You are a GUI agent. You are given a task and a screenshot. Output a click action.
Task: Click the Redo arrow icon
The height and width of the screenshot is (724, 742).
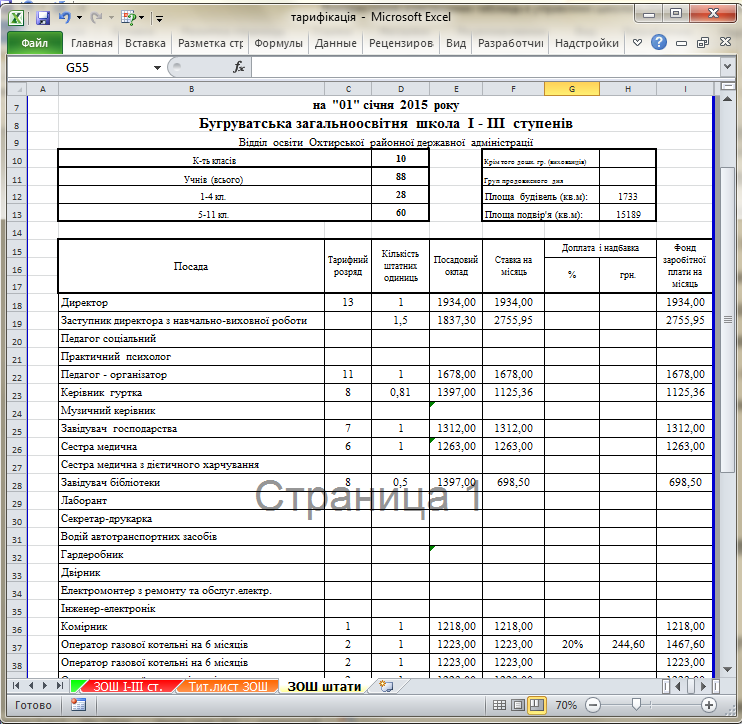[x=97, y=18]
